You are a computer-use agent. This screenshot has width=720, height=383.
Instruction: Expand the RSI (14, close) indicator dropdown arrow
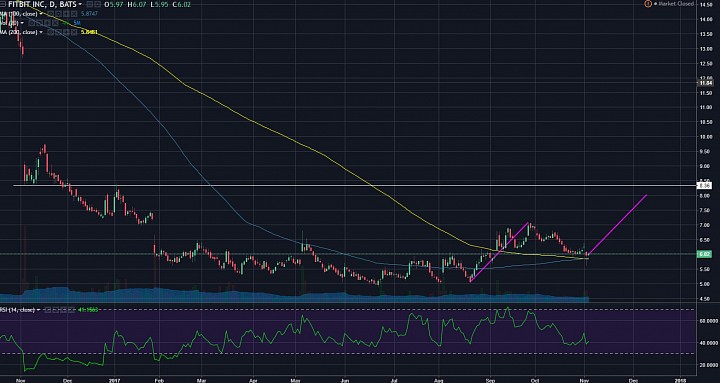coord(39,310)
